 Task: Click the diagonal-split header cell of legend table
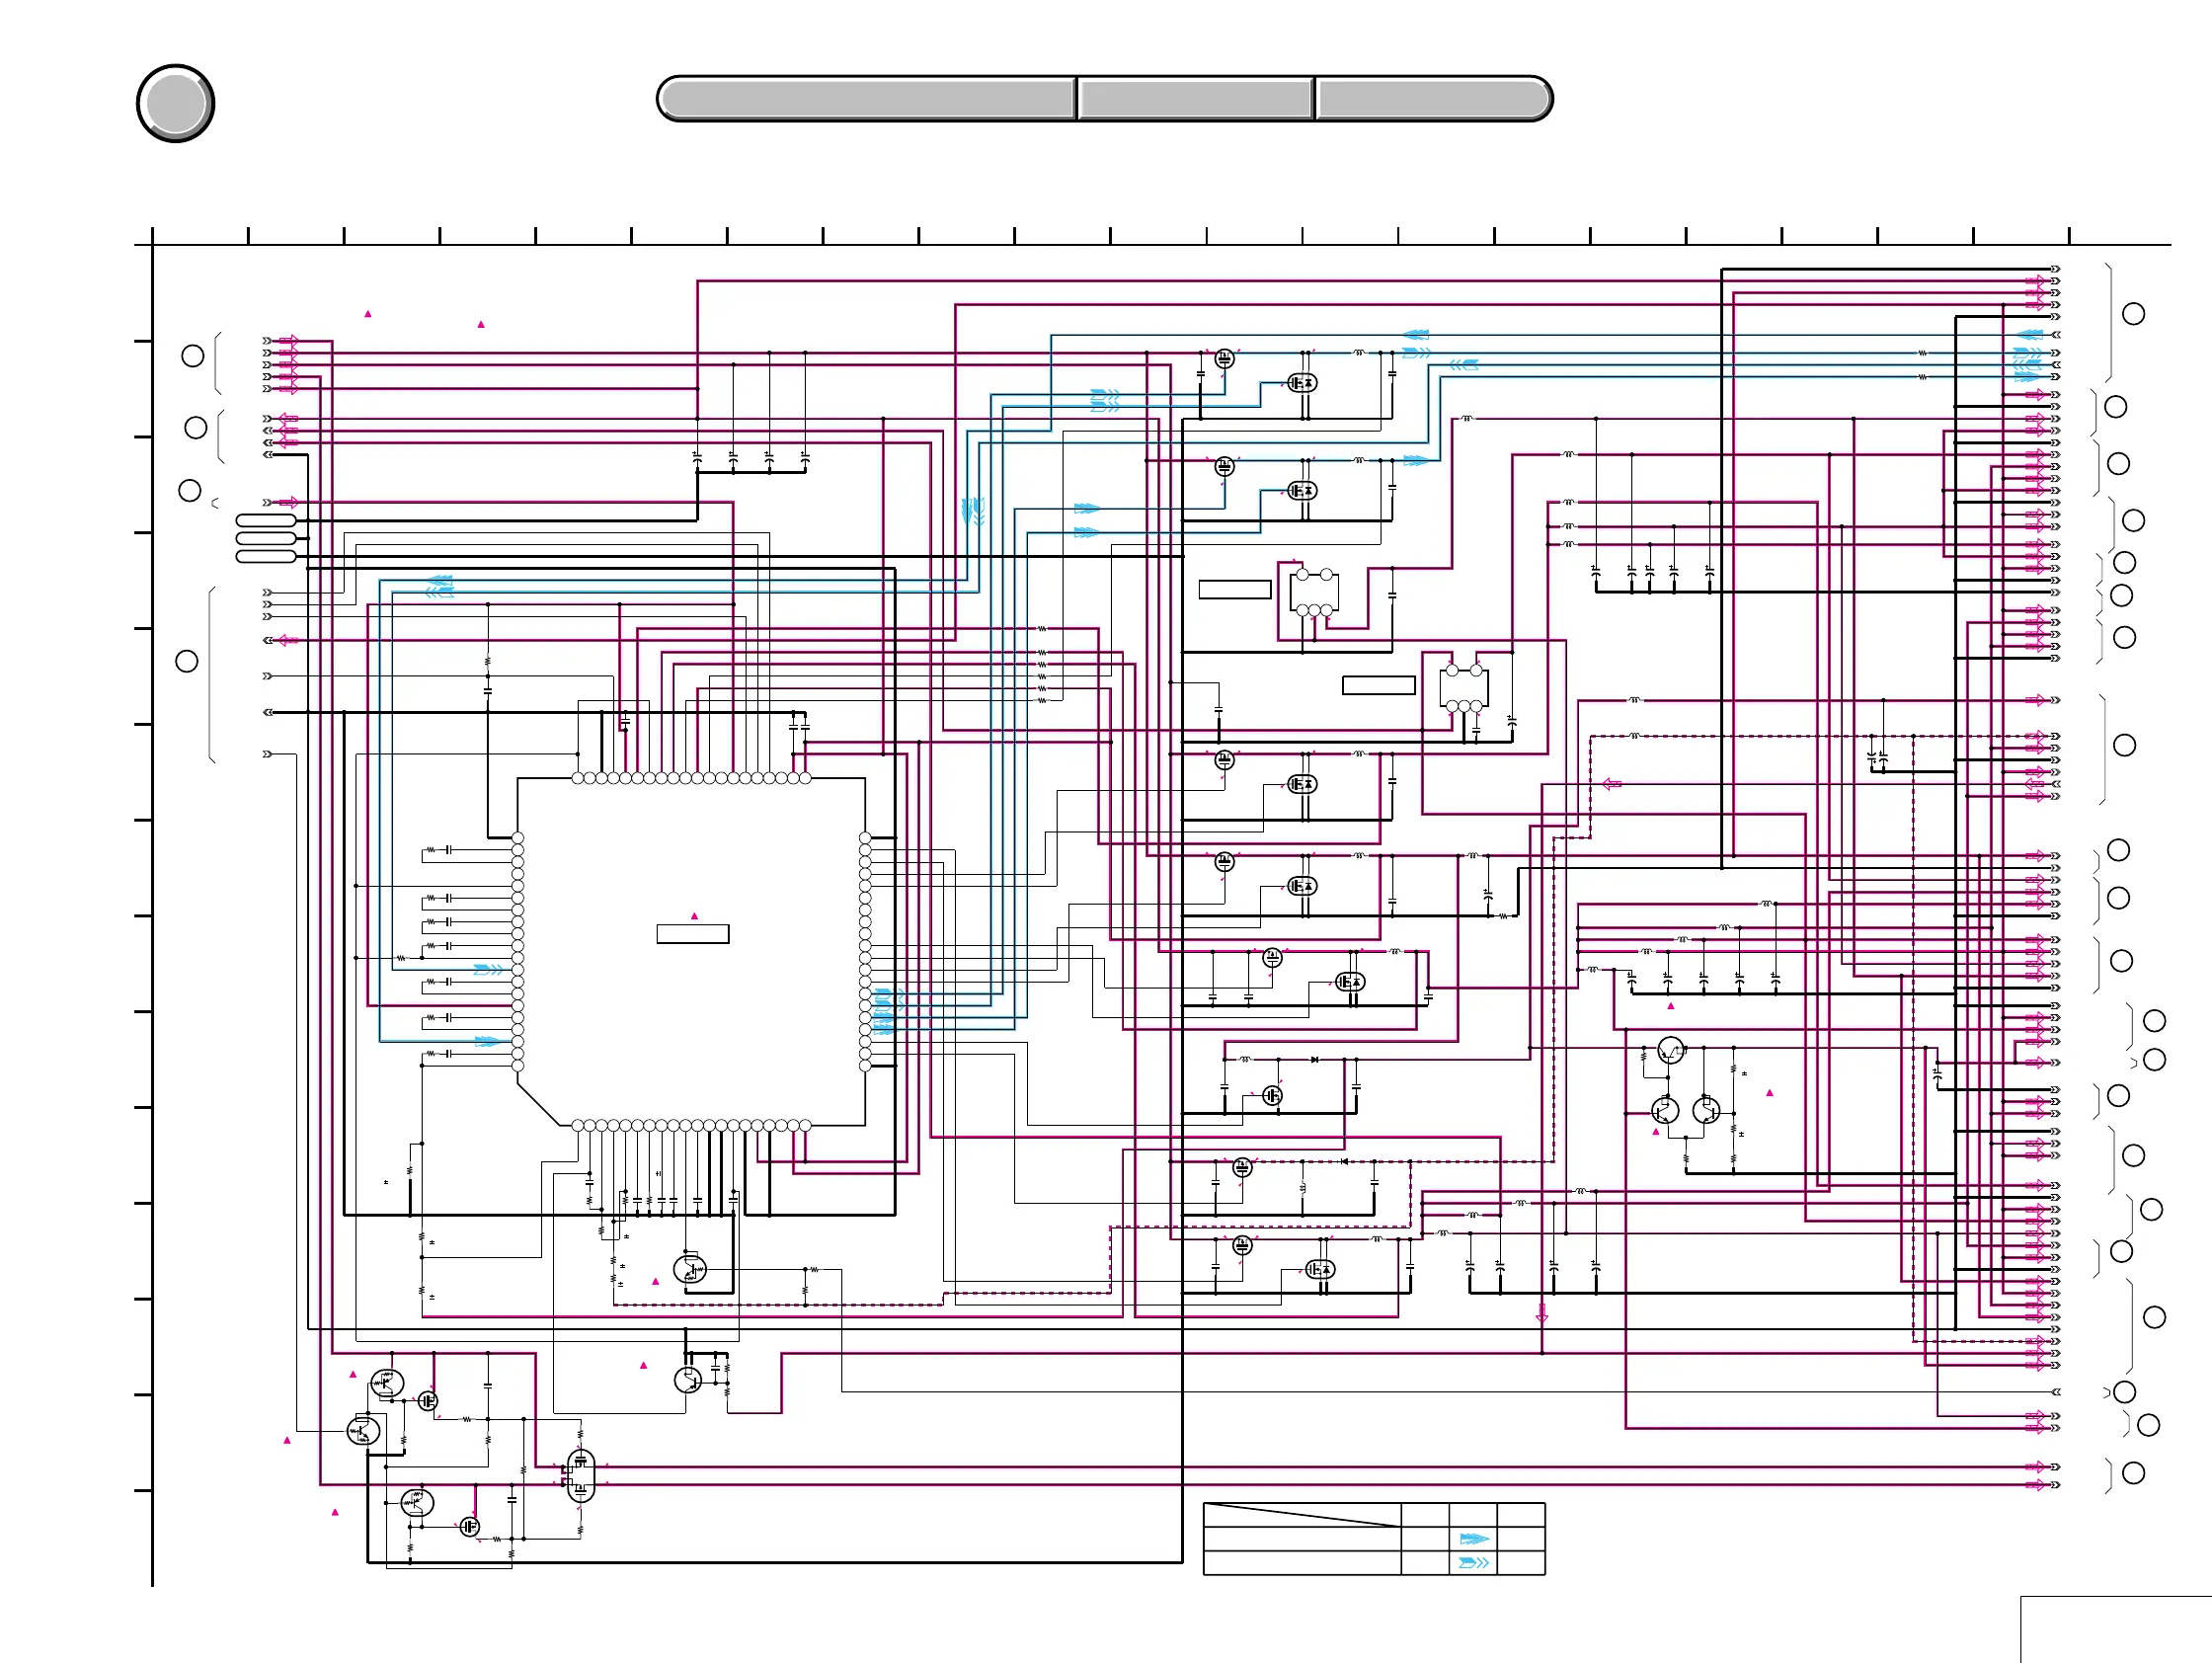(1302, 1515)
